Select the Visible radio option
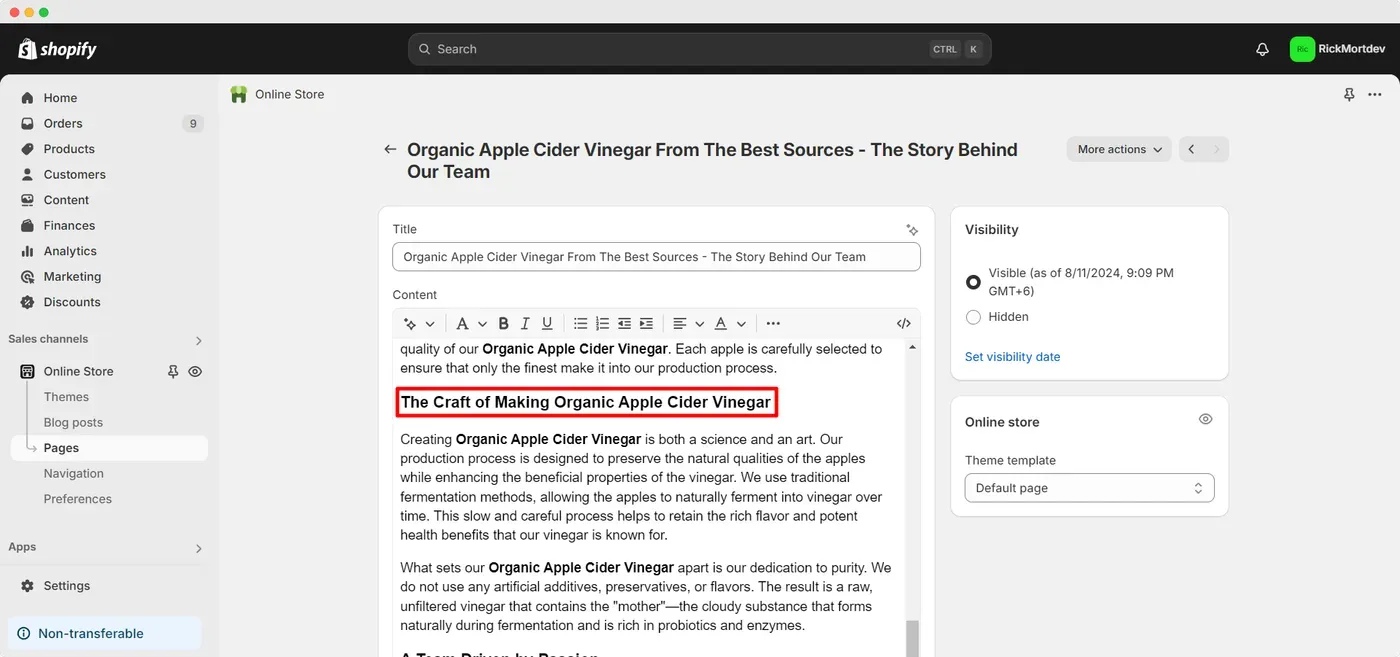 pyautogui.click(x=973, y=282)
